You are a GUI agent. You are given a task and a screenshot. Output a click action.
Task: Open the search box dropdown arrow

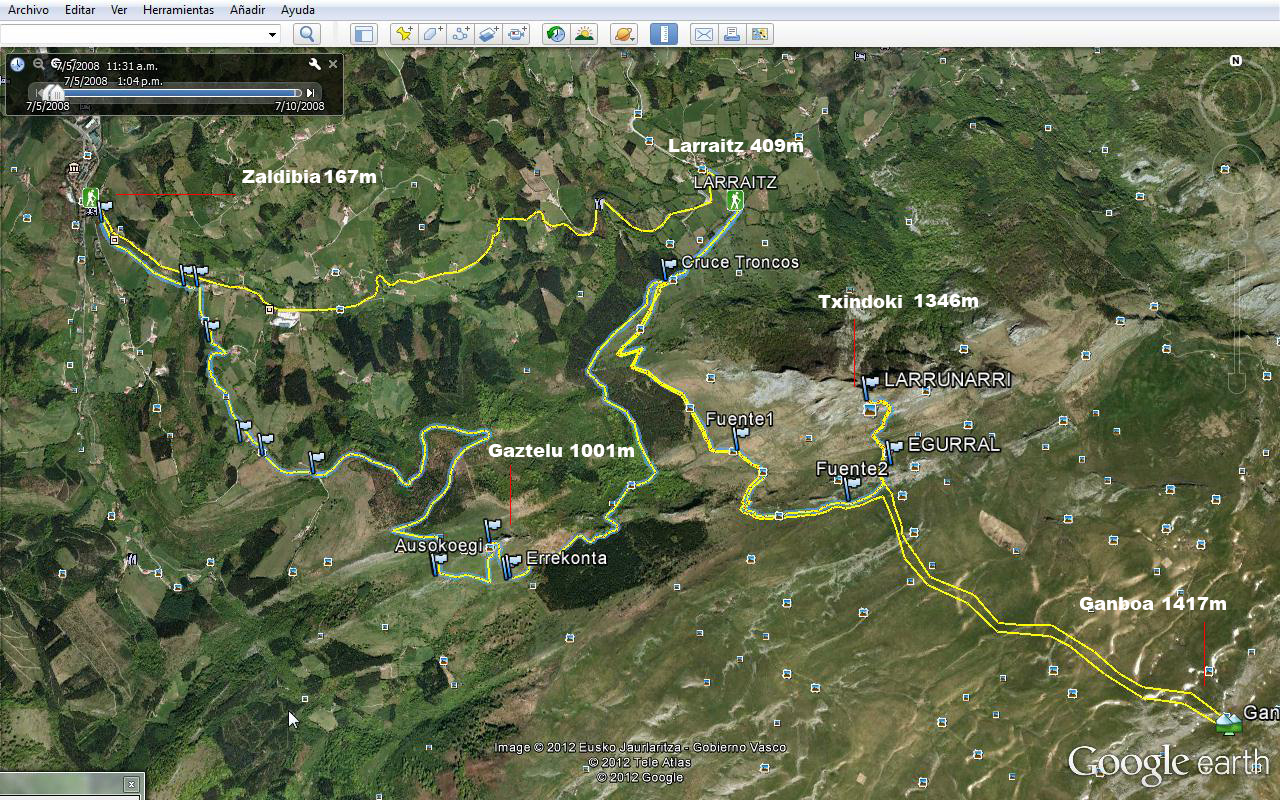pyautogui.click(x=272, y=34)
